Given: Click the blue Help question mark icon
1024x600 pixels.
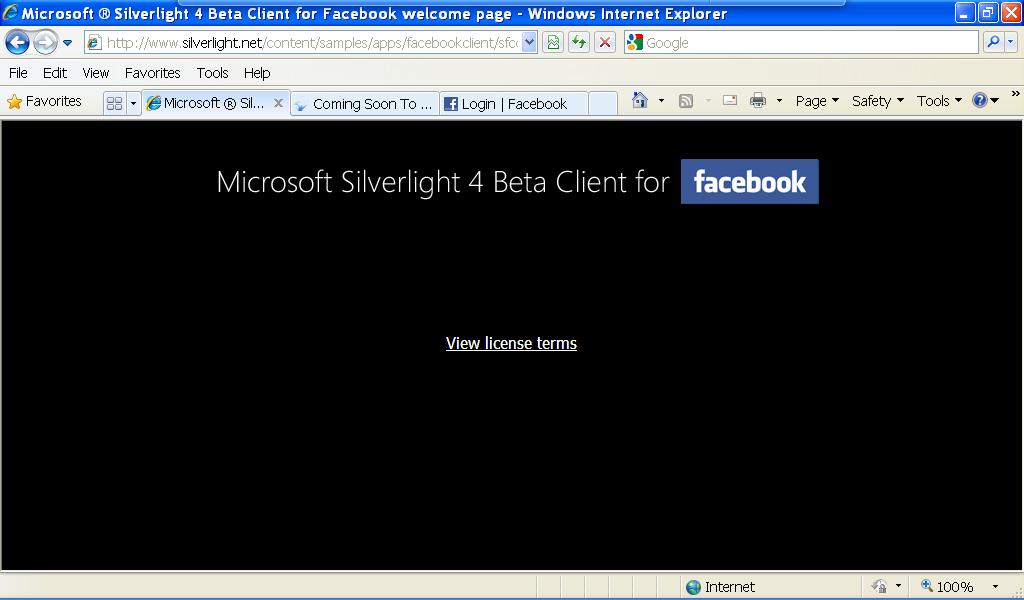Looking at the screenshot, I should pyautogui.click(x=980, y=101).
